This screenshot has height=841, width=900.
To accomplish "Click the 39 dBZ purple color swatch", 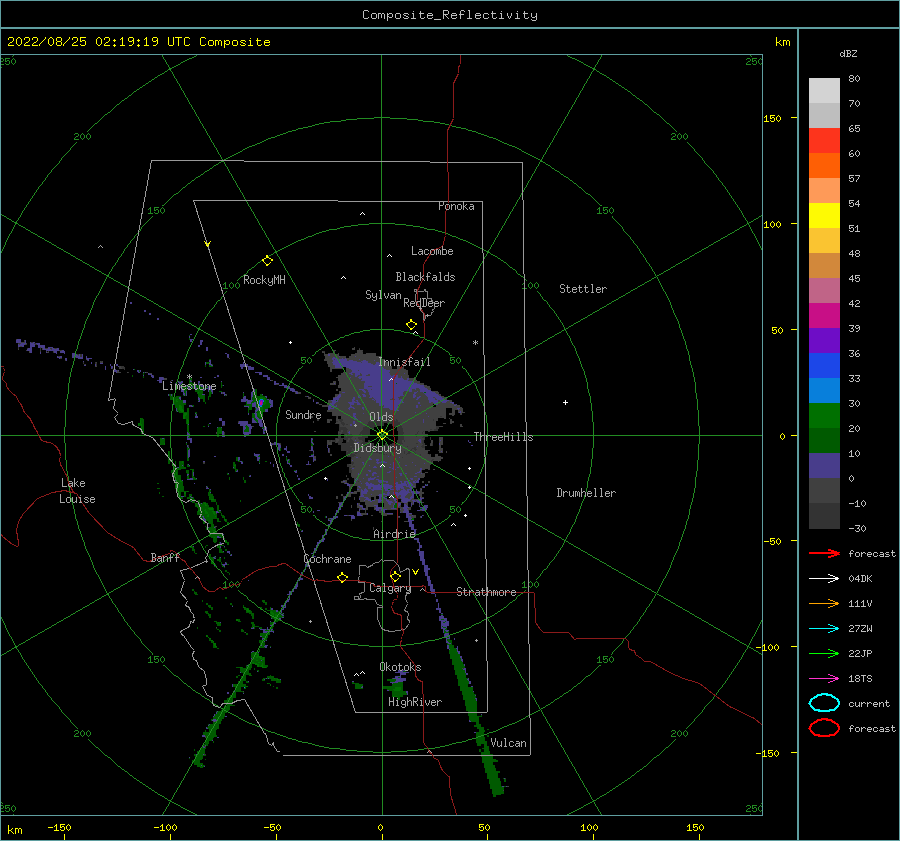I will [x=824, y=340].
